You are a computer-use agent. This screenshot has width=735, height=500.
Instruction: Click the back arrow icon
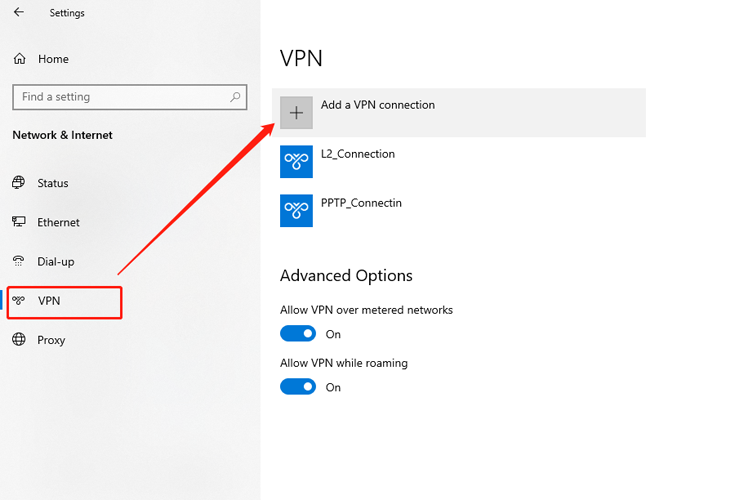coord(19,12)
